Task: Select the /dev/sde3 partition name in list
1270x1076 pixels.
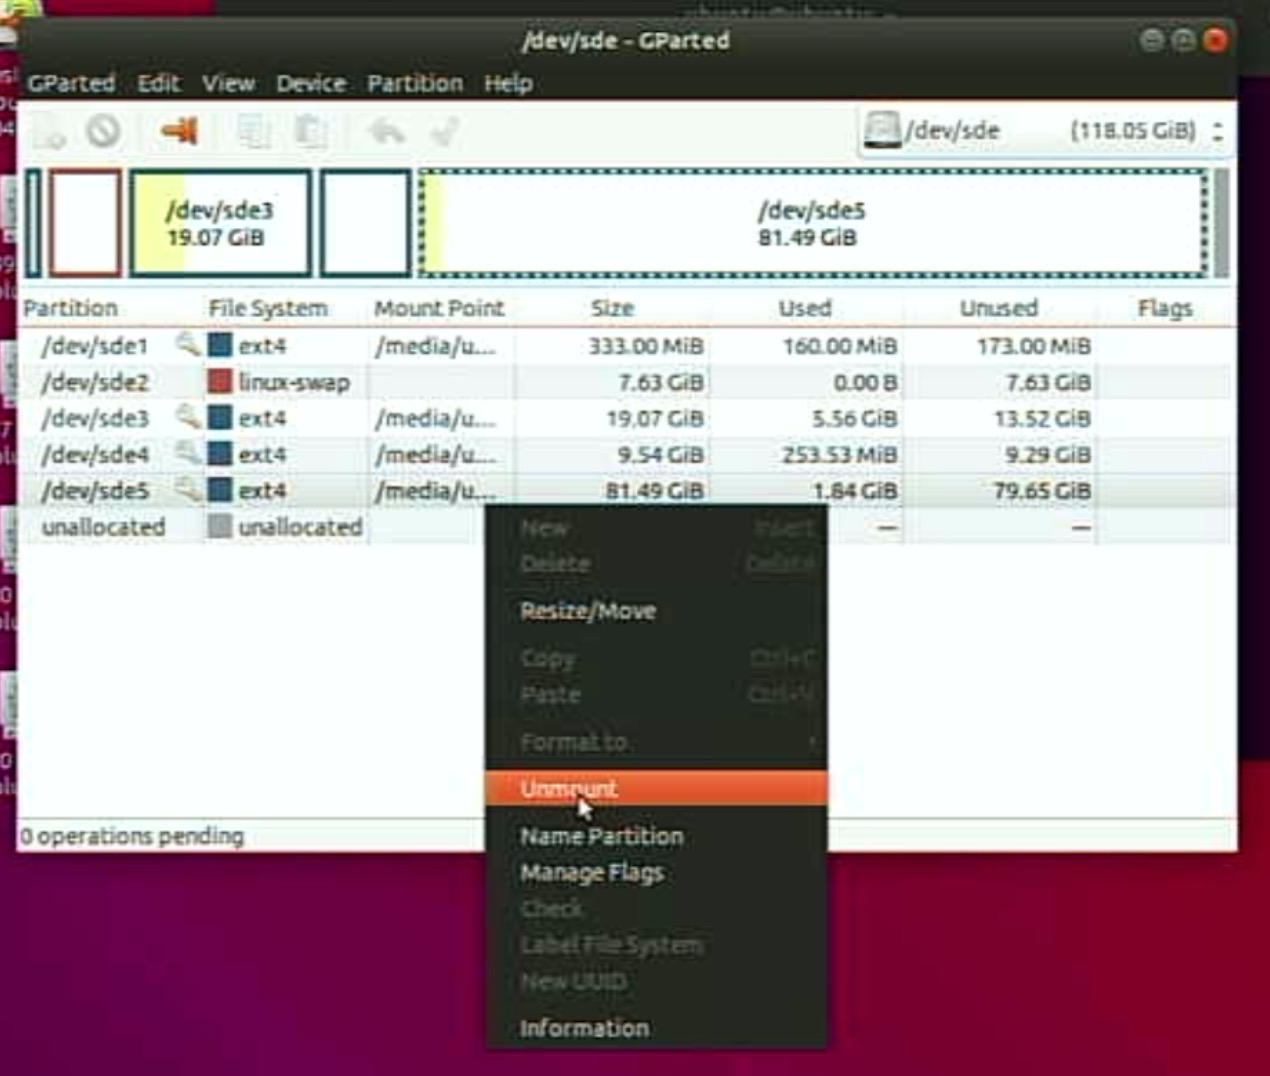Action: click(95, 418)
